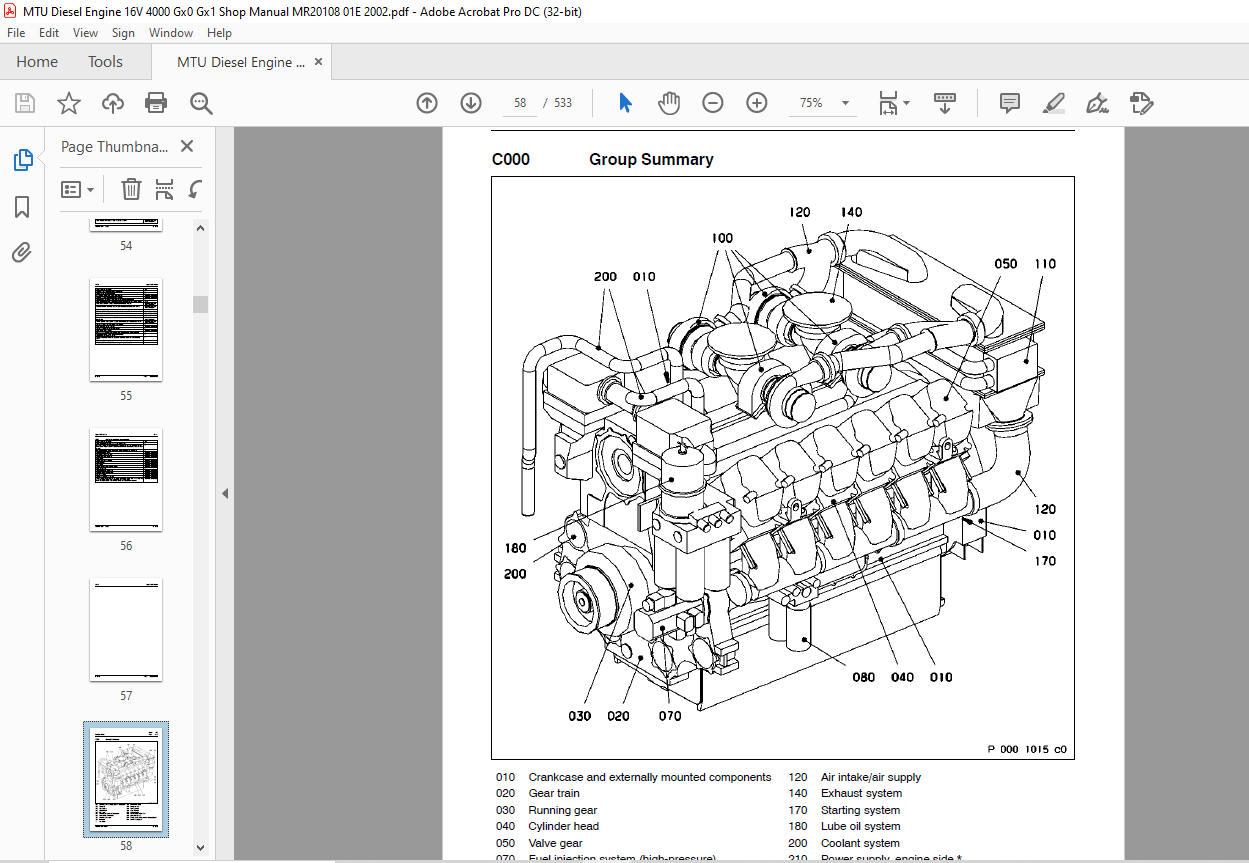
Task: Click the thumbnails panel scrollbar thumb
Action: click(201, 304)
